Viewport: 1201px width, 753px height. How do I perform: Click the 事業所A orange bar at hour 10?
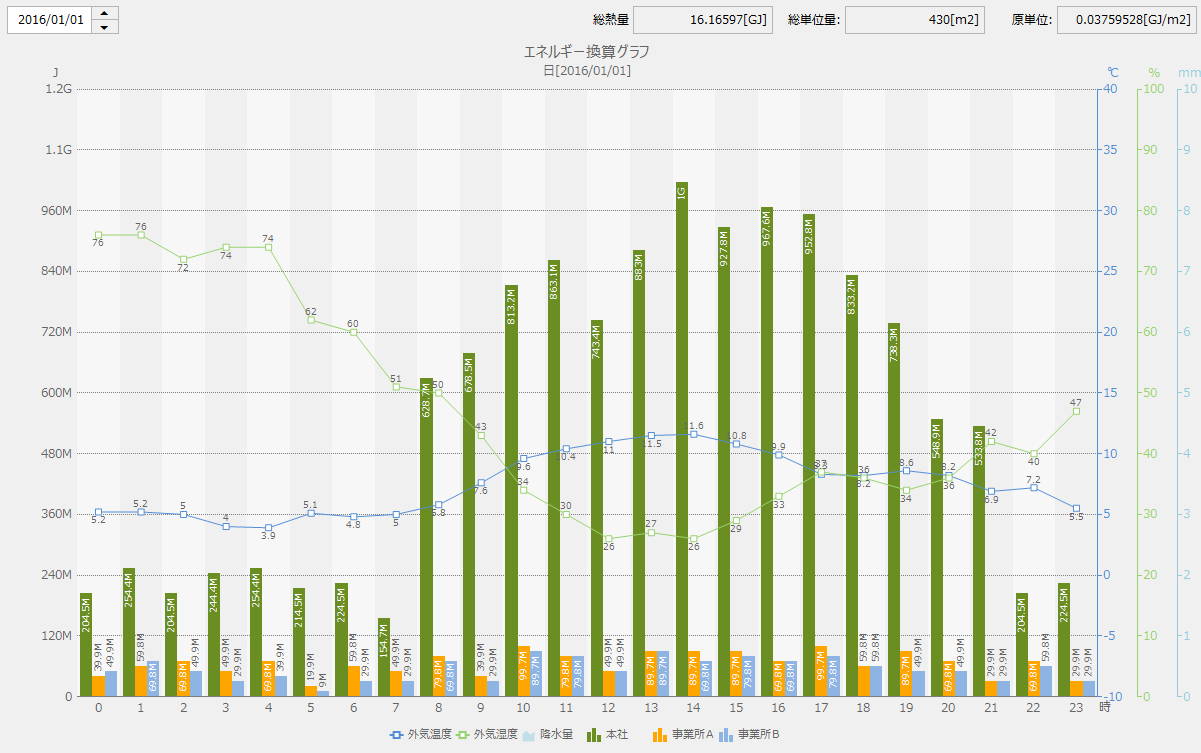(x=523, y=671)
